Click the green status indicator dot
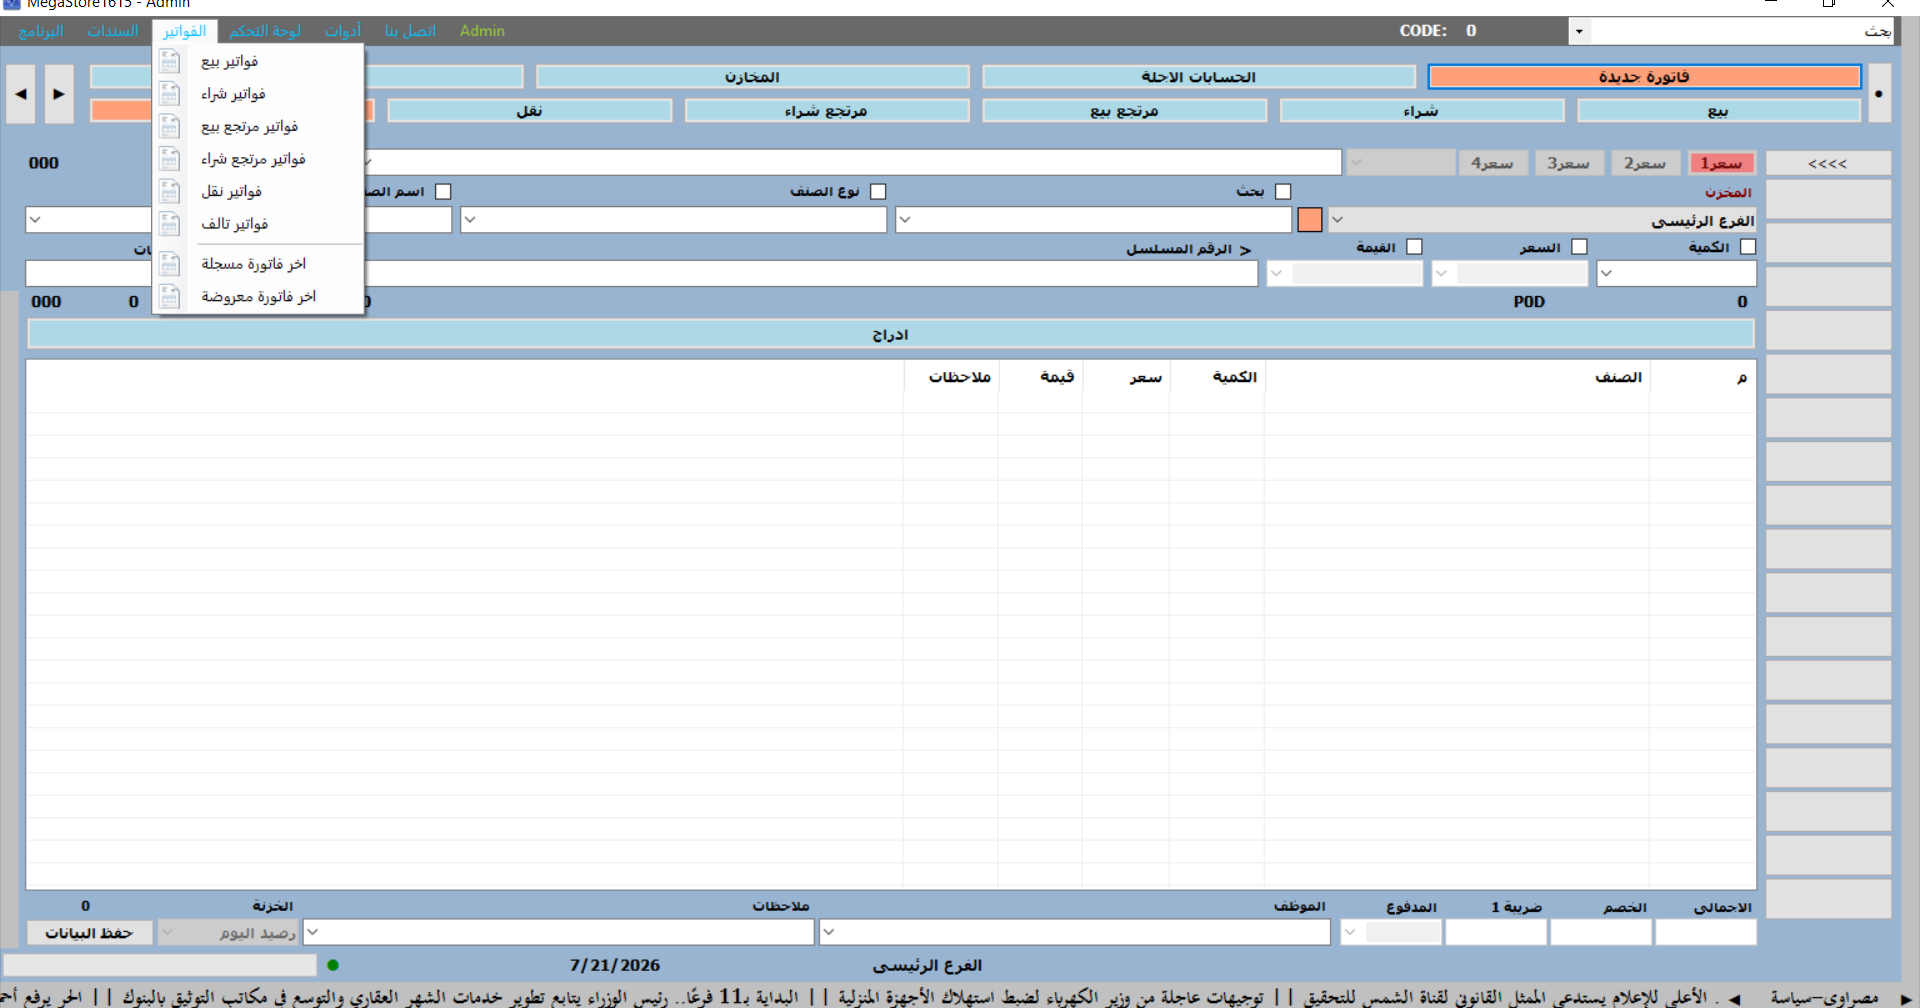 pyautogui.click(x=333, y=965)
